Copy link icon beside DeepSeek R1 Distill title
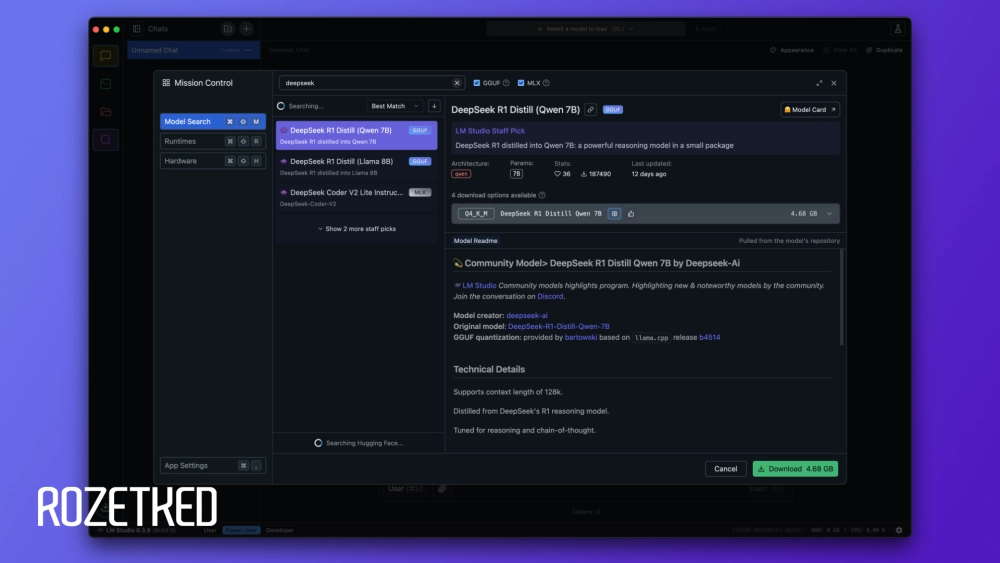This screenshot has height=563, width=1000. [591, 110]
